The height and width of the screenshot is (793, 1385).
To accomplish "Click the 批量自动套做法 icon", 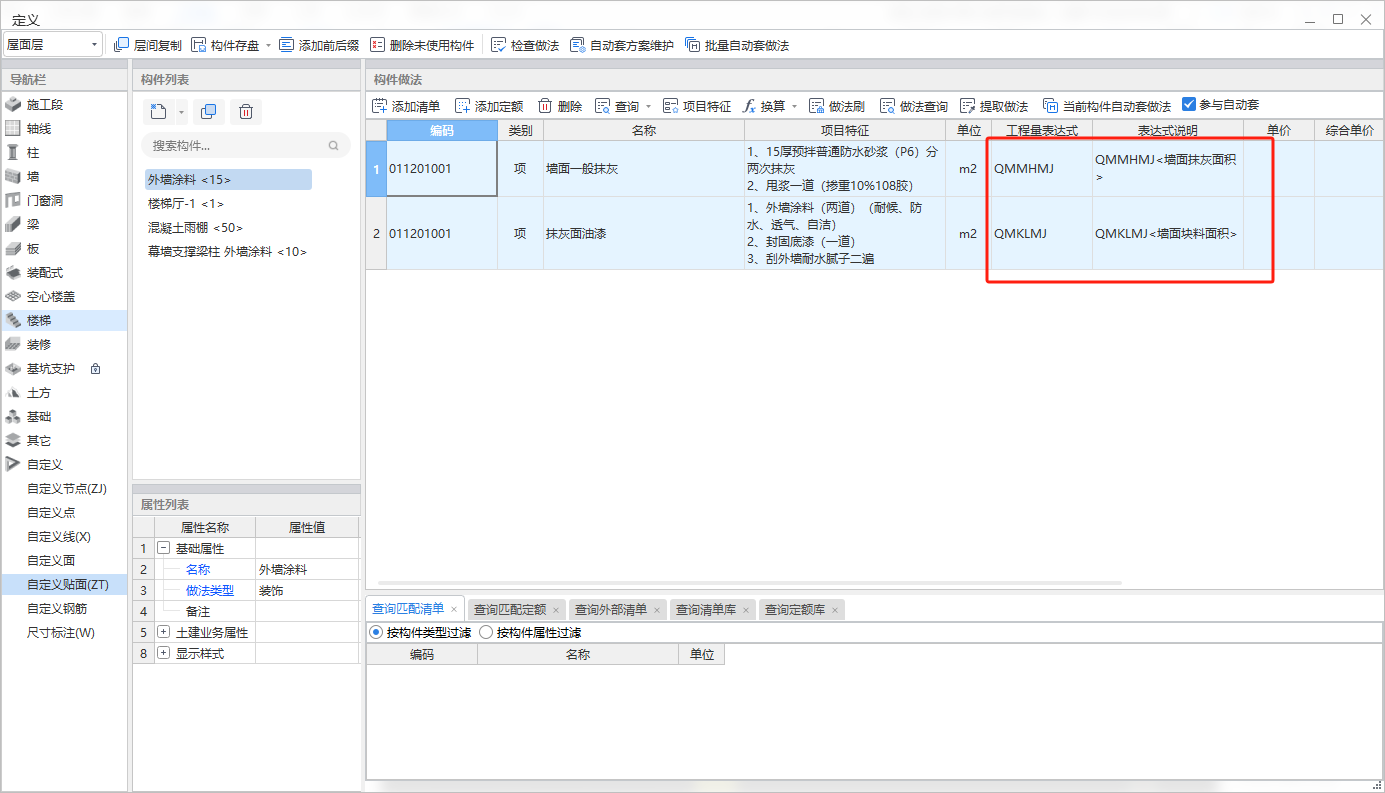I will click(692, 45).
